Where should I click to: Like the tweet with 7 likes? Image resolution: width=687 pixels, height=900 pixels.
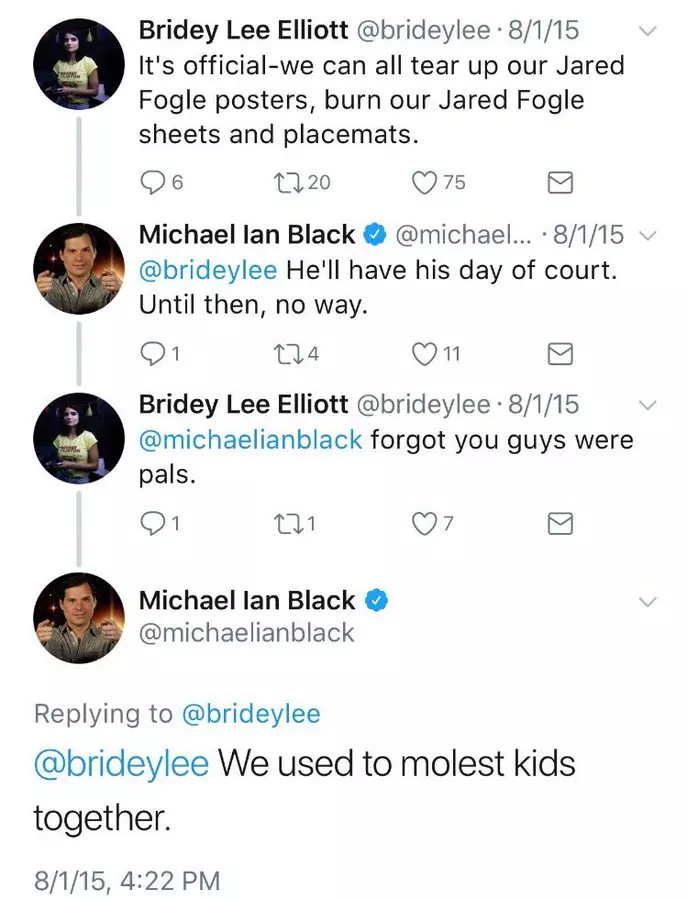(x=425, y=523)
